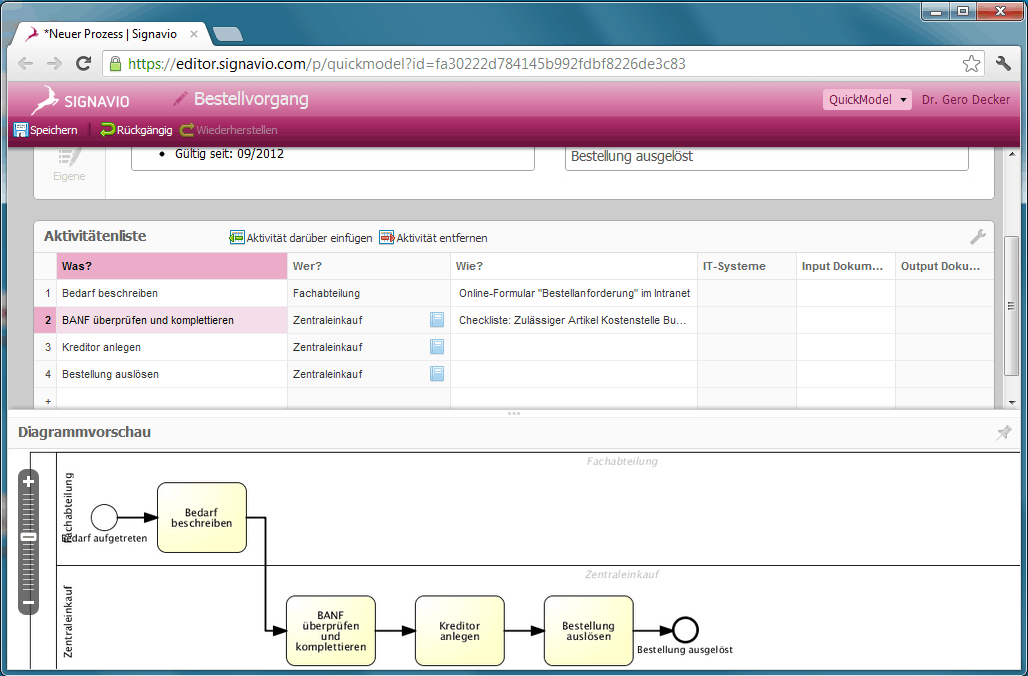Open the QuickModel dropdown
This screenshot has height=676, width=1028.
pos(867,100)
